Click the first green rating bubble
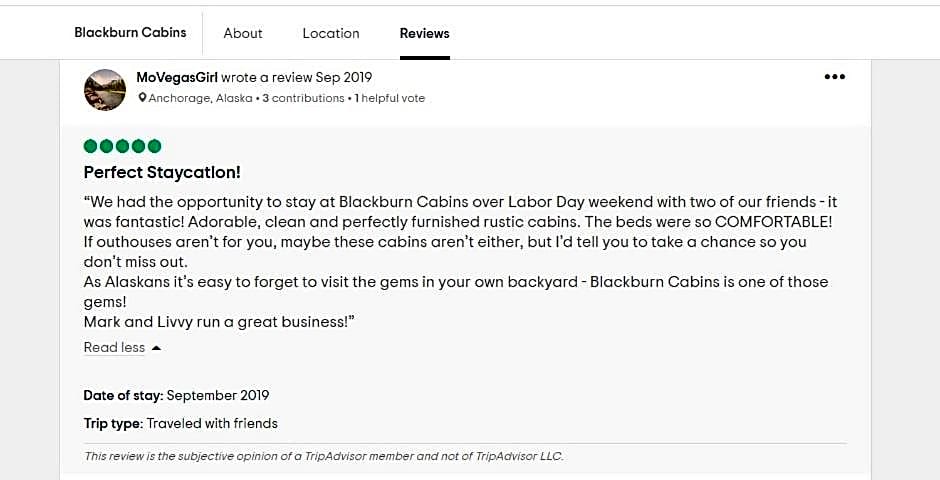 coord(91,146)
